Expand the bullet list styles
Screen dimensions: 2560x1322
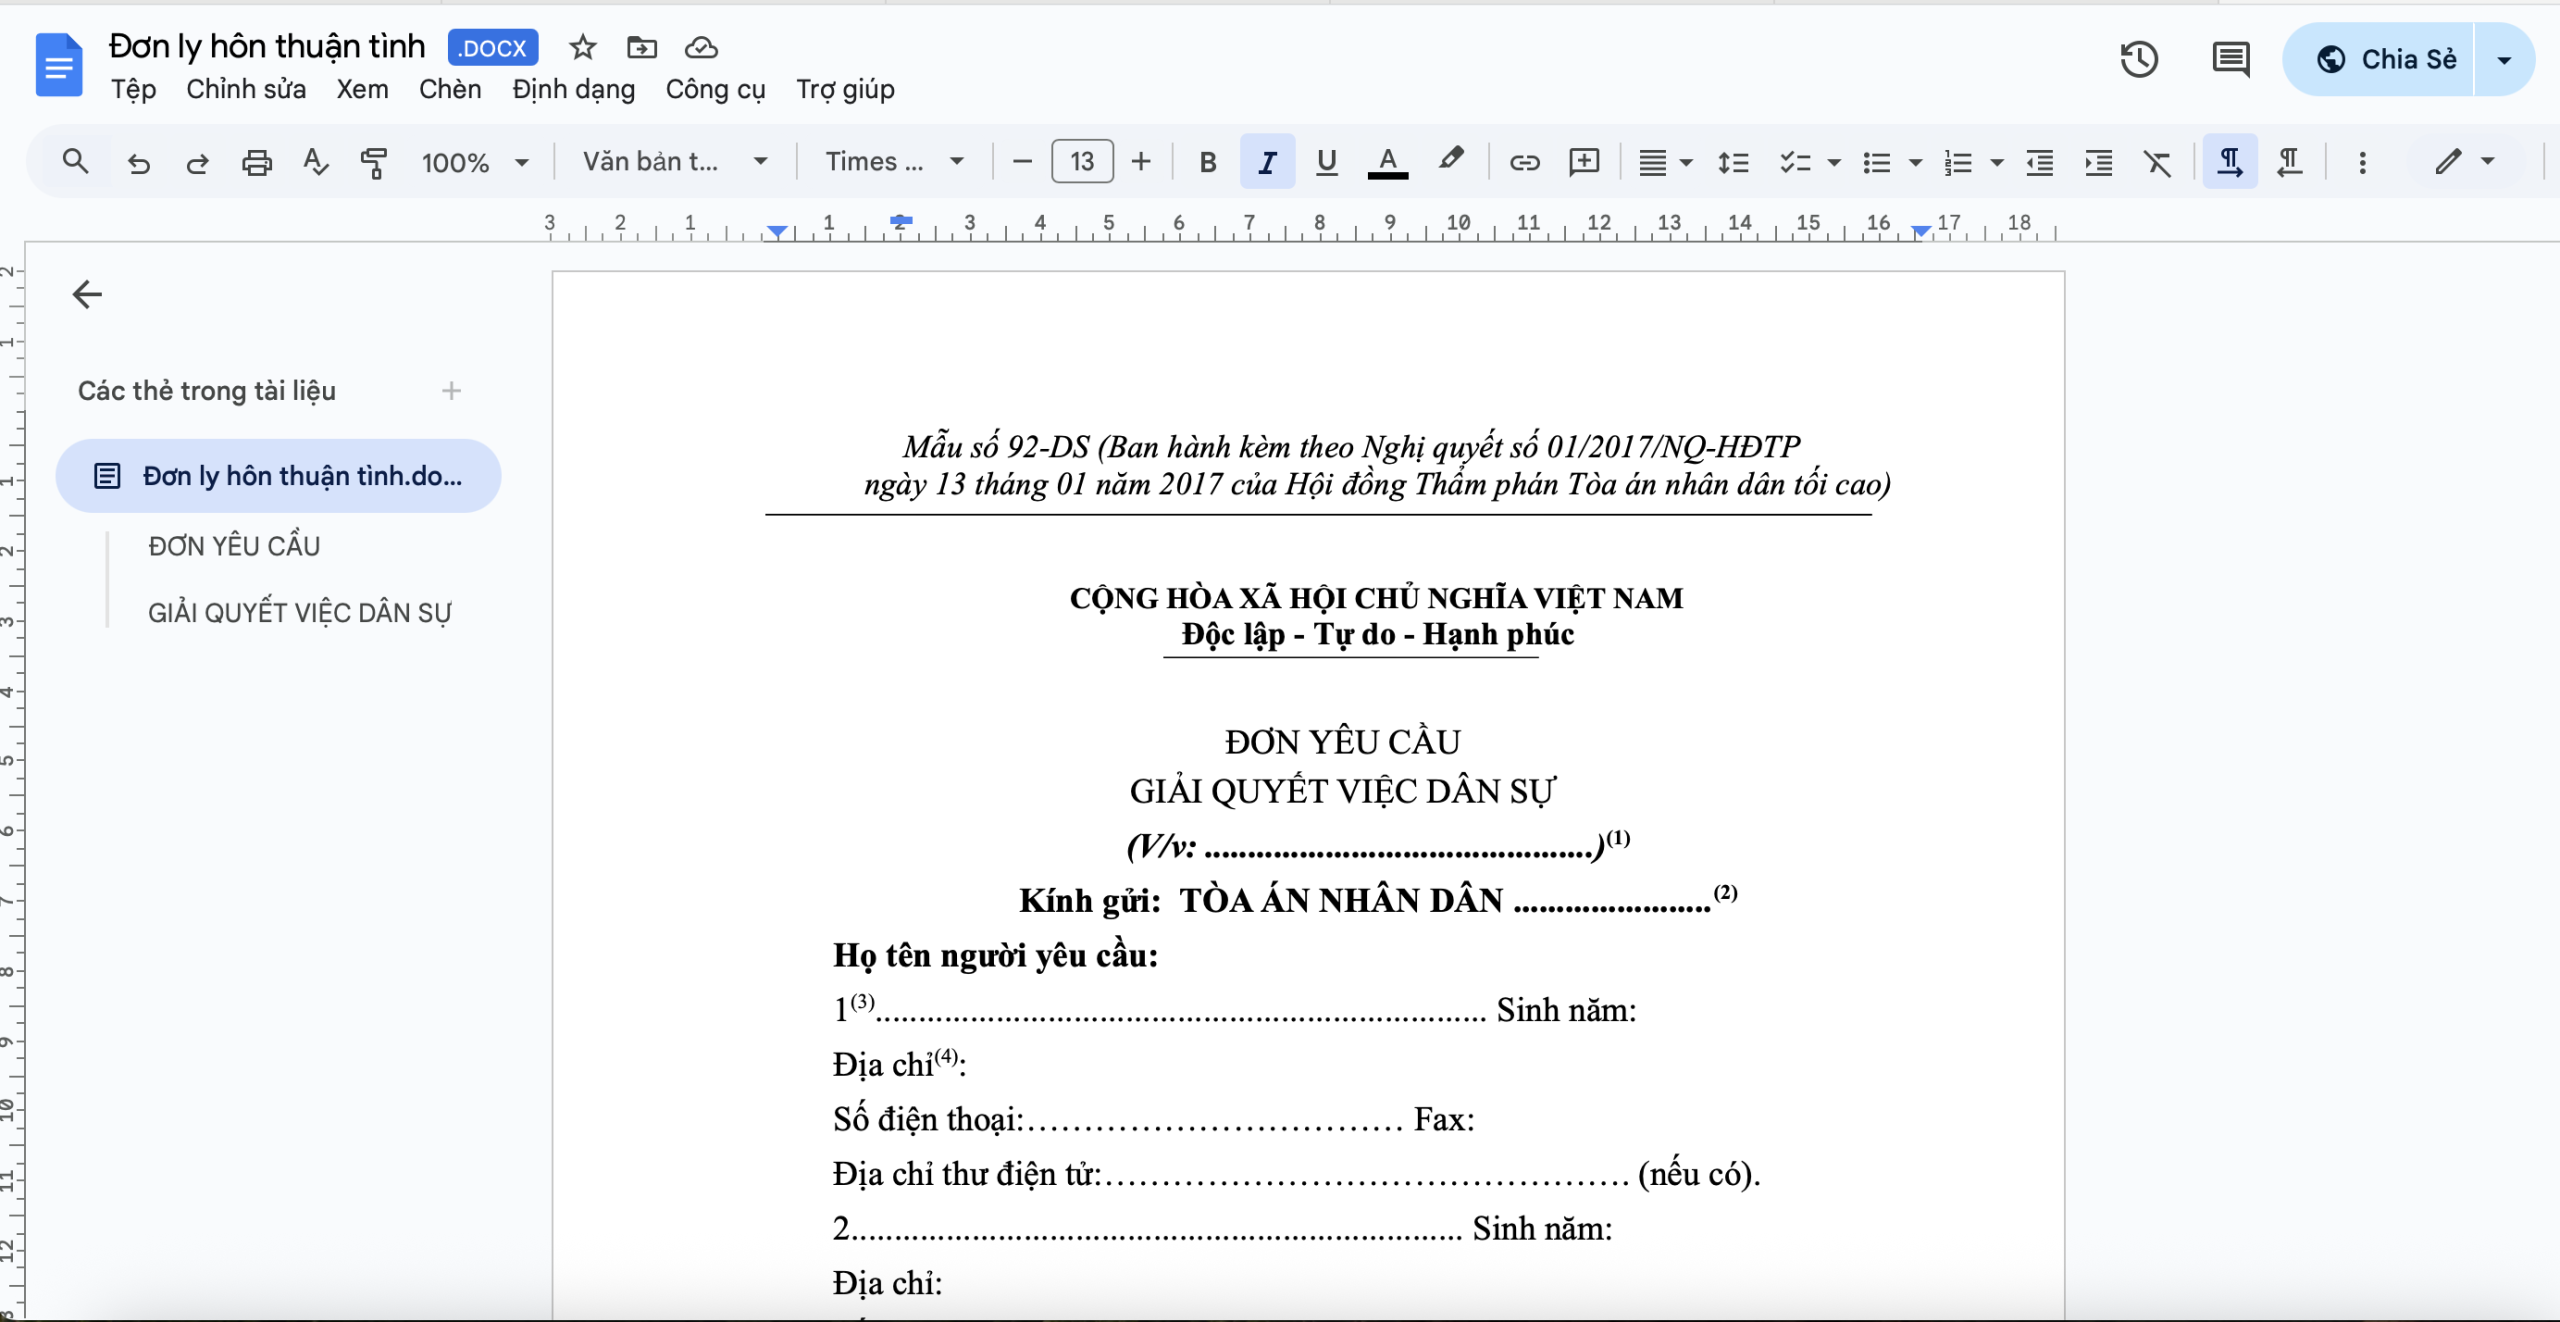click(x=1914, y=161)
